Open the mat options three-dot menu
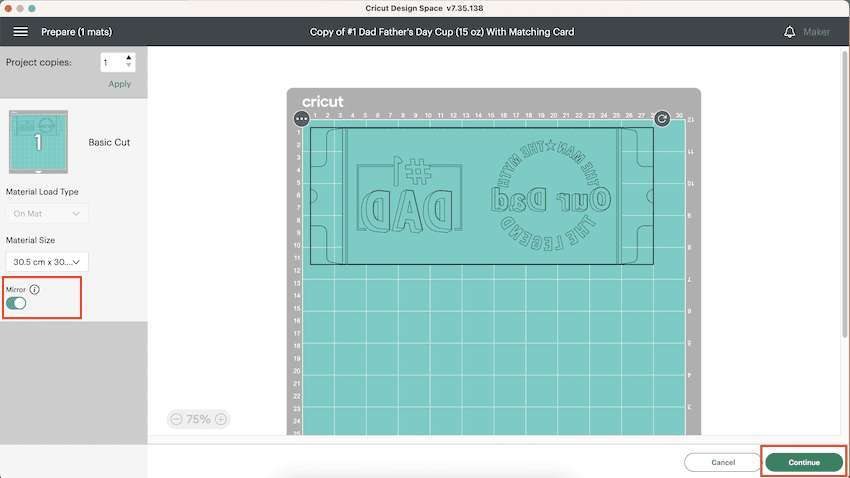The height and width of the screenshot is (478, 850). (x=301, y=119)
